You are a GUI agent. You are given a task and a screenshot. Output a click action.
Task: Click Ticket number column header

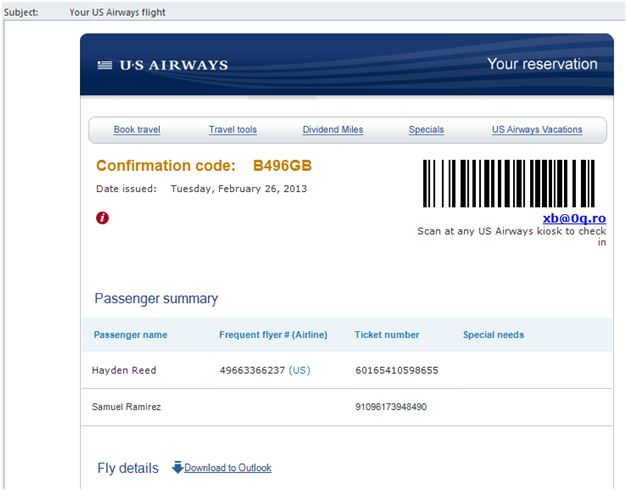point(387,335)
